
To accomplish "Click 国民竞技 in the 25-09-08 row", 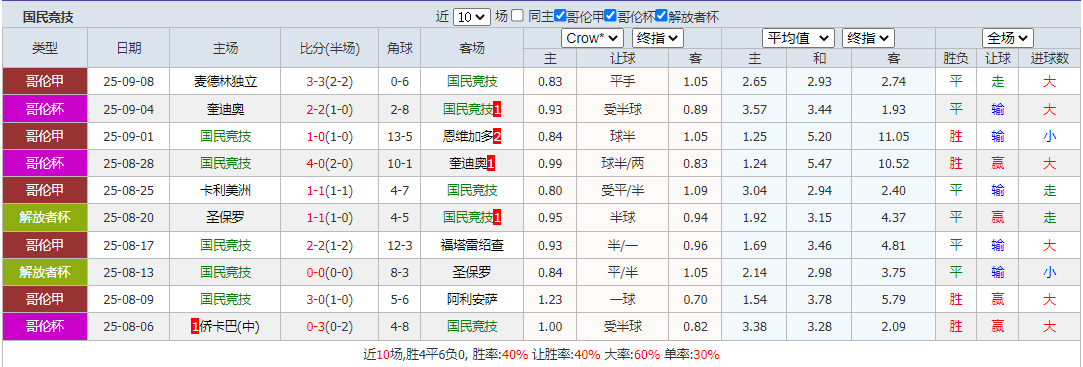I will tap(472, 82).
